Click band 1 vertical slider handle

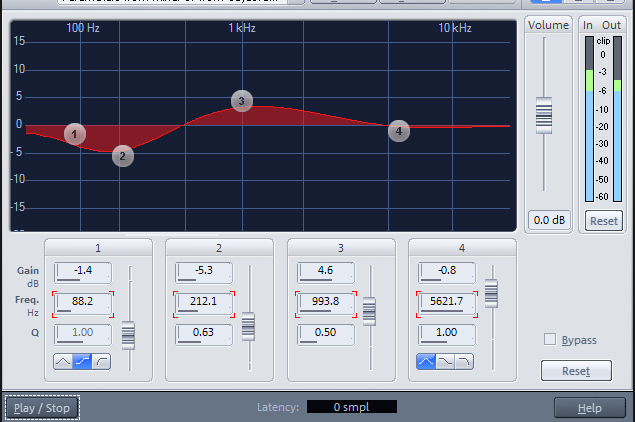tap(128, 335)
